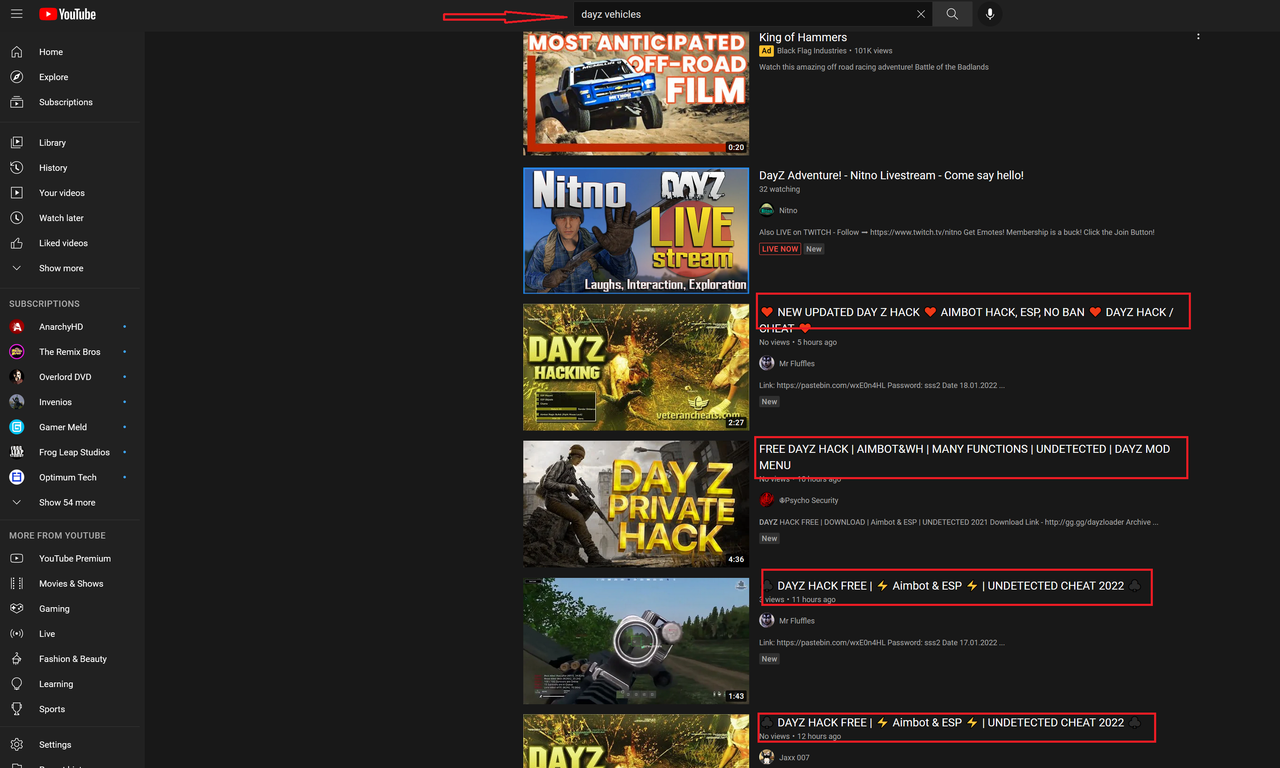
Task: Start voice search with microphone
Action: 990,14
